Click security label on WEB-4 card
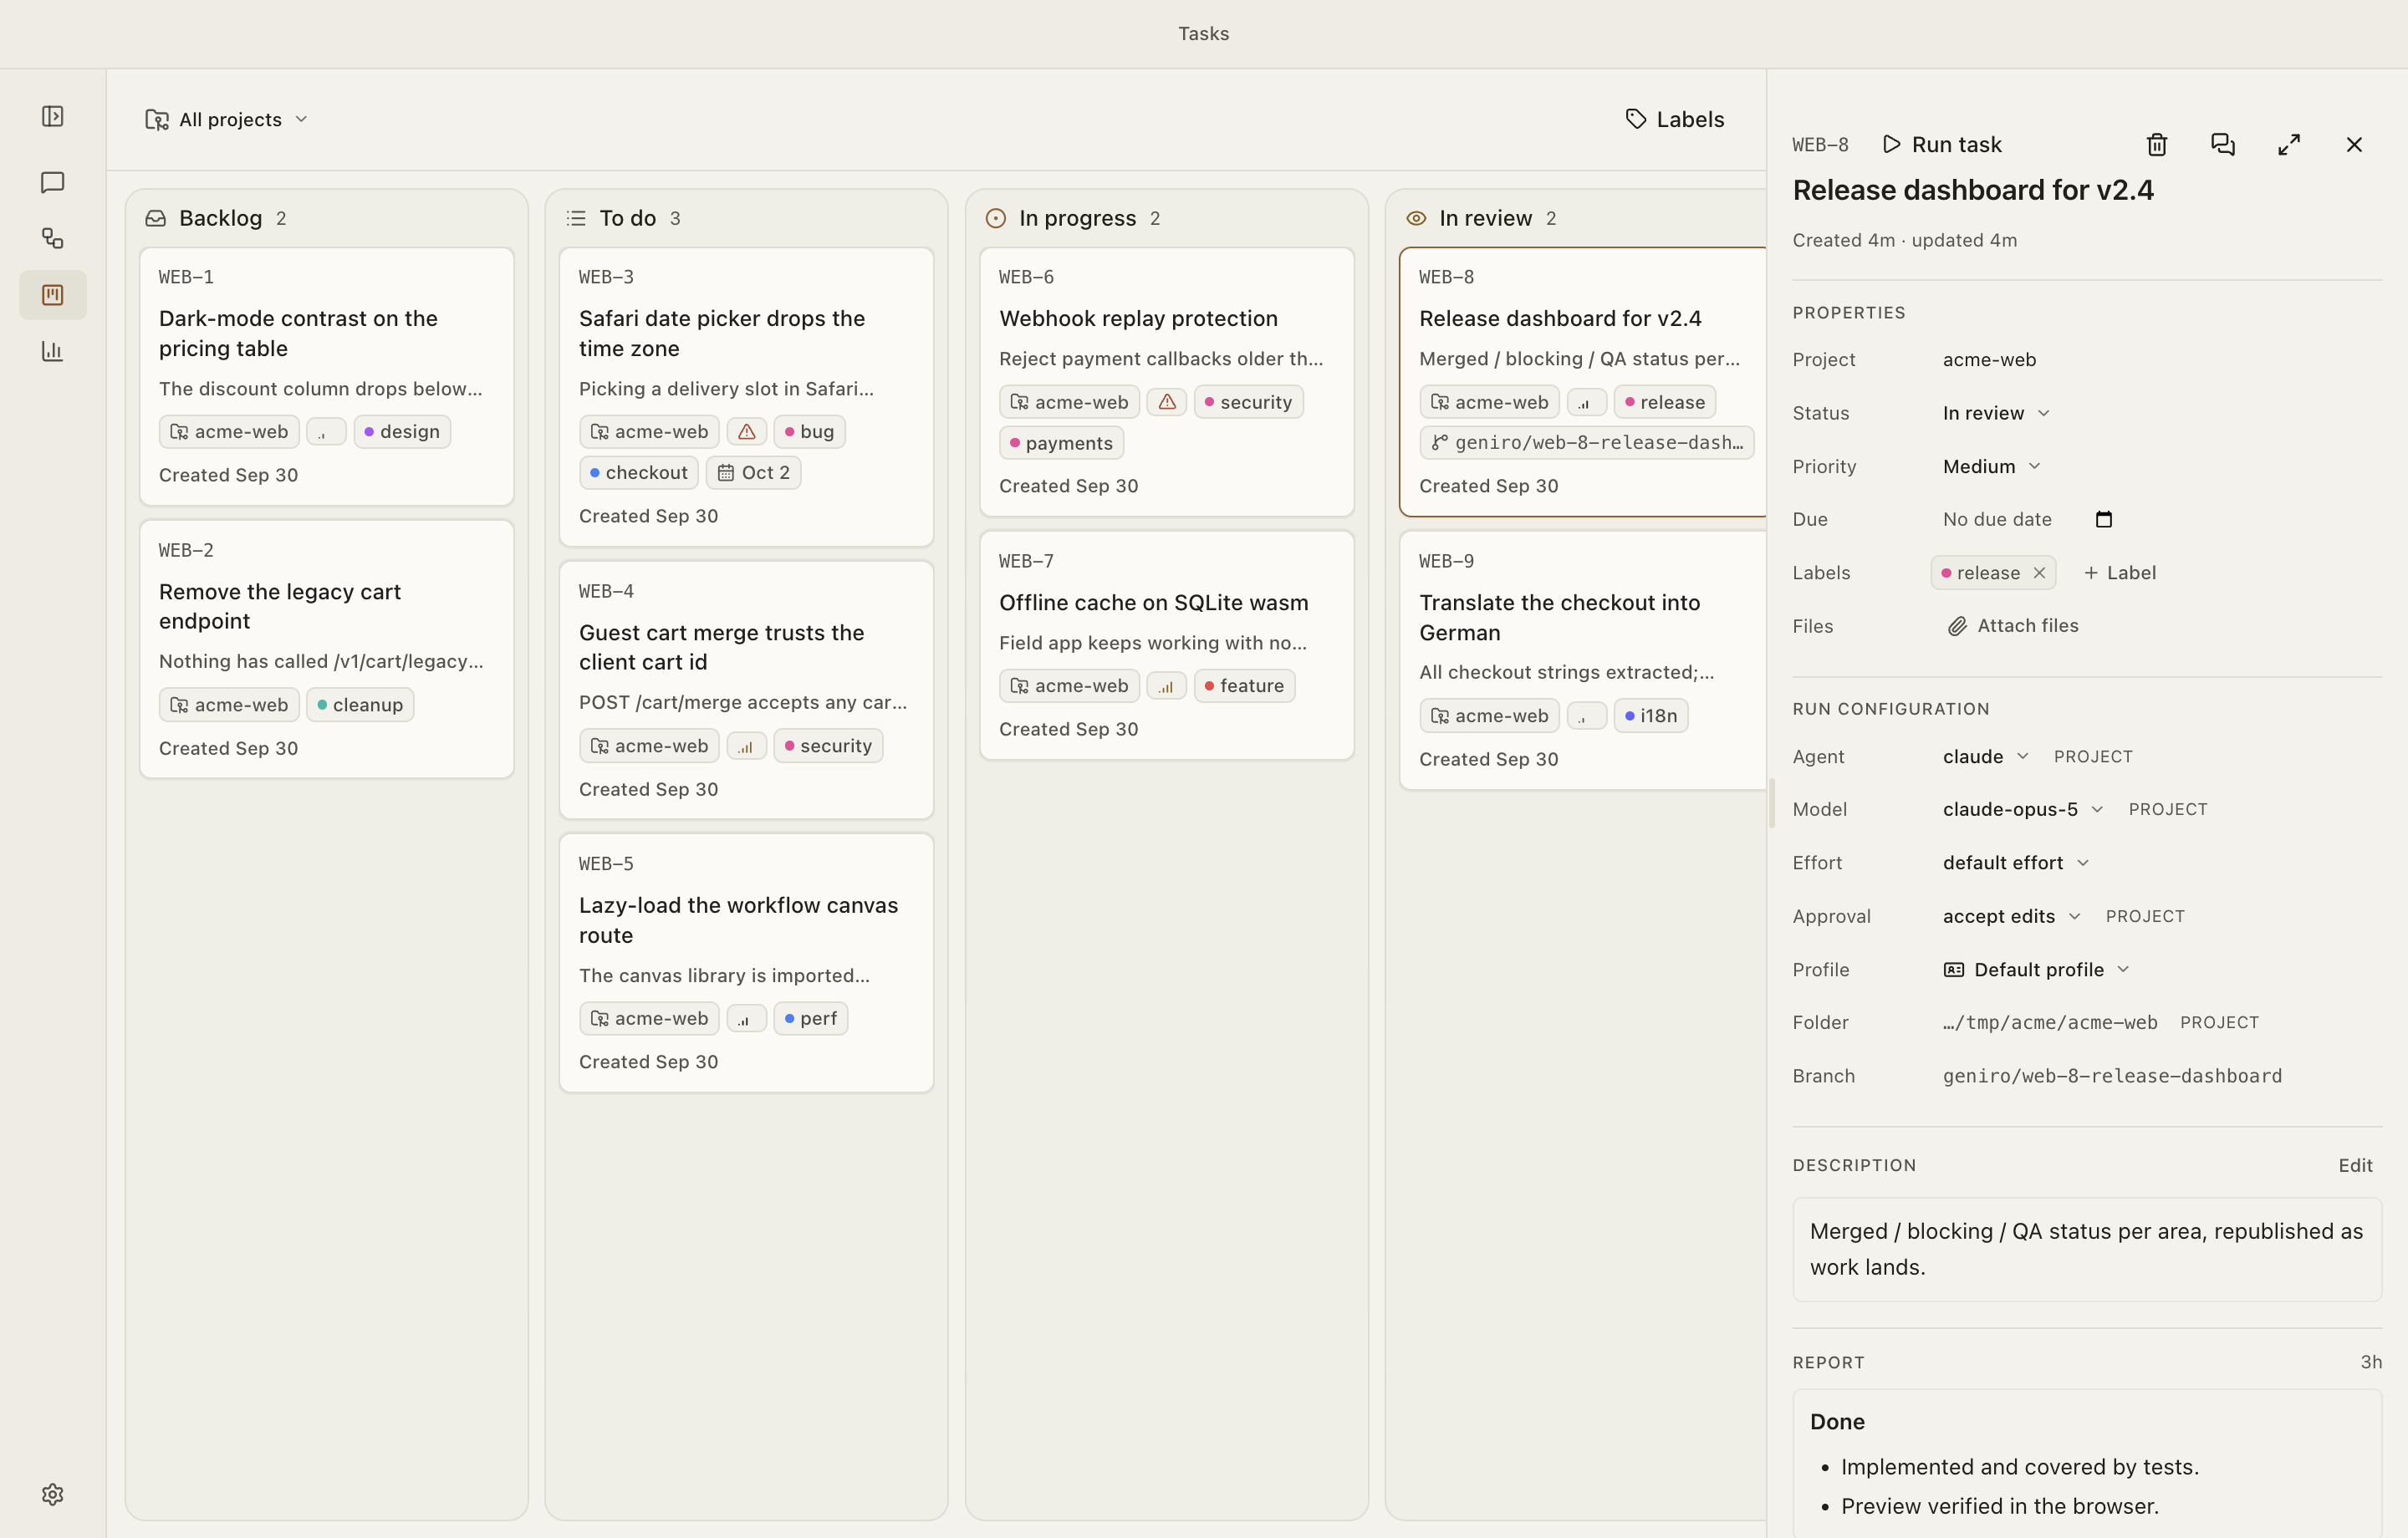This screenshot has height=1538, width=2408. coord(828,746)
